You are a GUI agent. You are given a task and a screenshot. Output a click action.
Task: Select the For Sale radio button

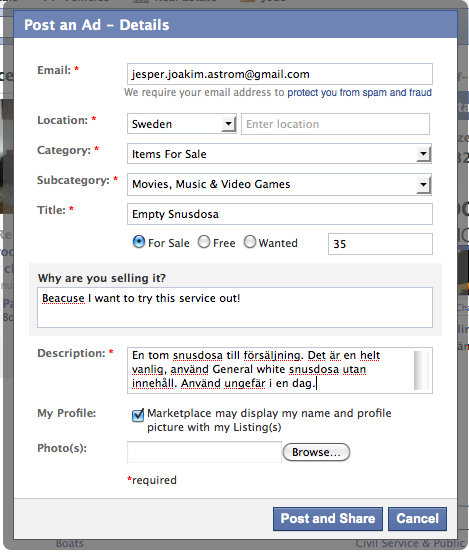[x=139, y=242]
